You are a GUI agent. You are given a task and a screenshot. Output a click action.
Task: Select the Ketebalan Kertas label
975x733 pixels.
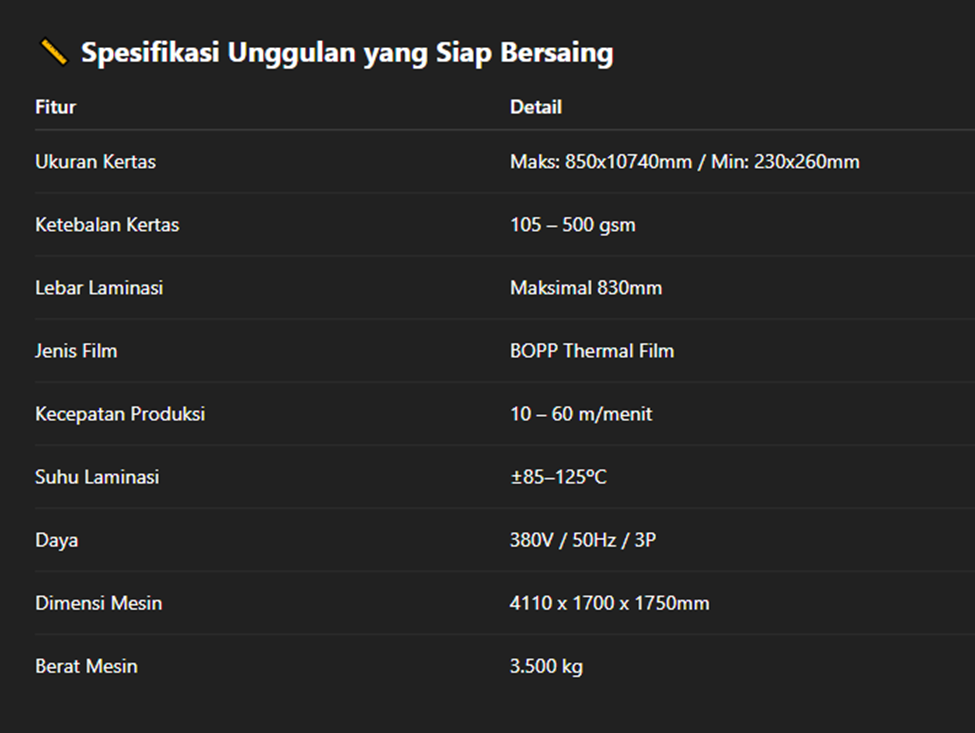click(x=107, y=224)
